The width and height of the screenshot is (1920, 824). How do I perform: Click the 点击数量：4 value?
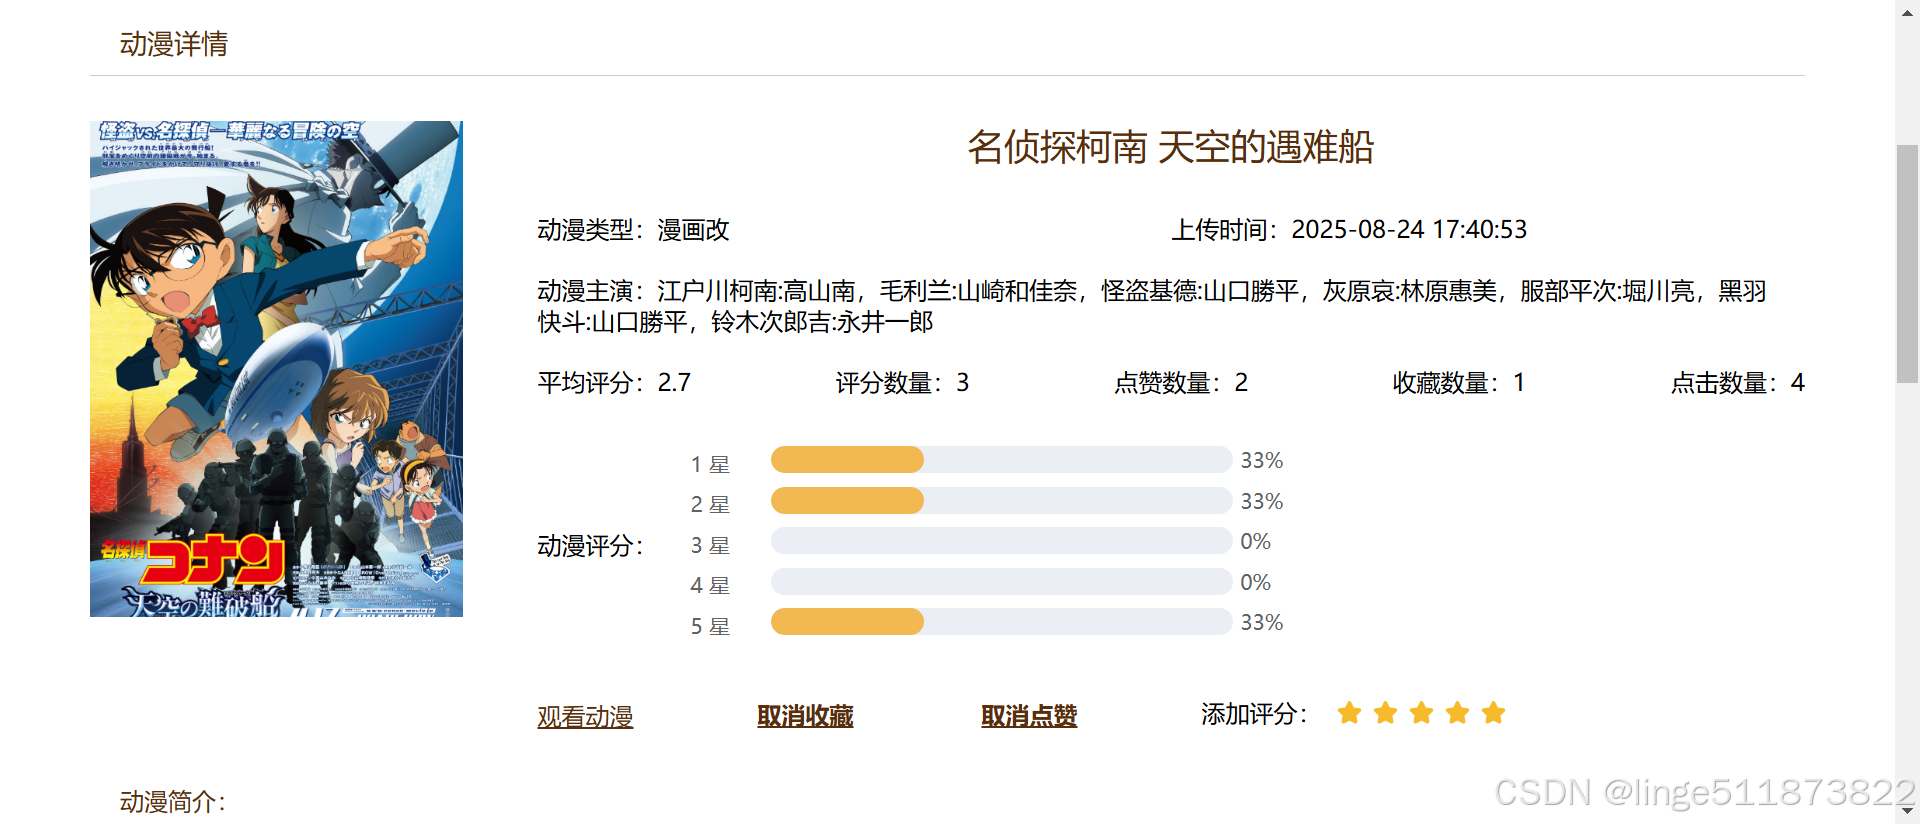[x=1738, y=383]
